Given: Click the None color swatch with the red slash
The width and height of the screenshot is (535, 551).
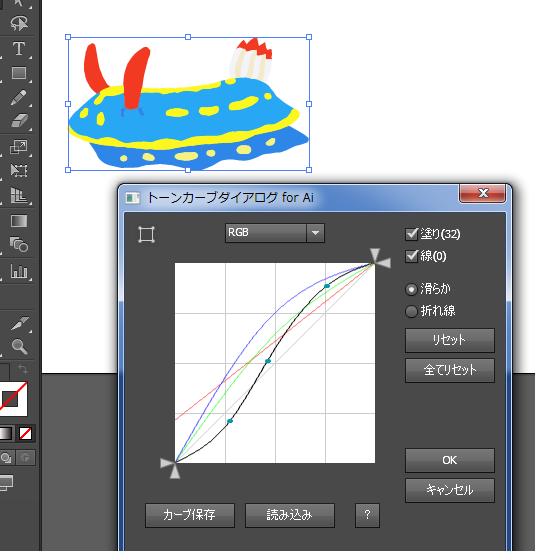Looking at the screenshot, I should pos(26,433).
